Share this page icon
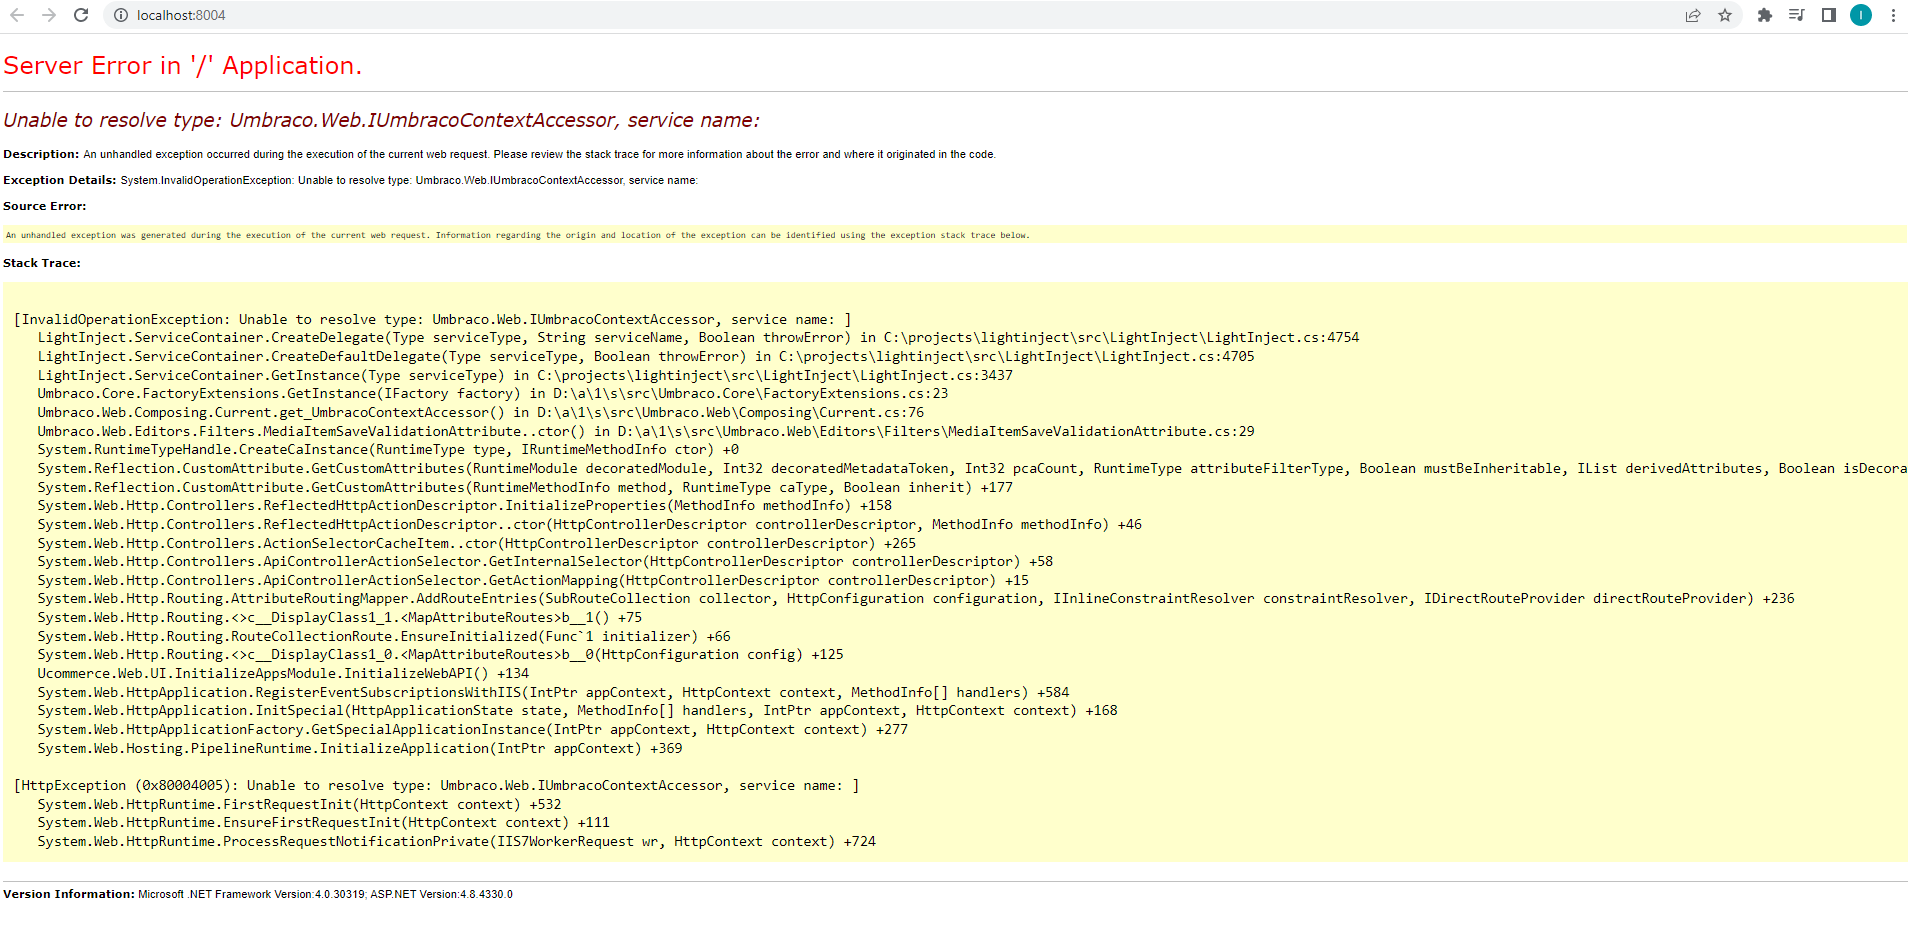The height and width of the screenshot is (938, 1908). pyautogui.click(x=1693, y=15)
